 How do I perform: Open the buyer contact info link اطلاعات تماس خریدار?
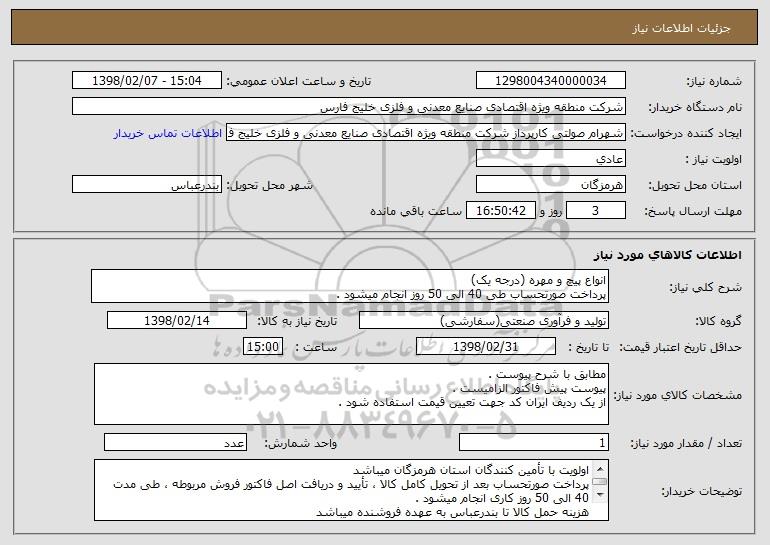pyautogui.click(x=168, y=134)
